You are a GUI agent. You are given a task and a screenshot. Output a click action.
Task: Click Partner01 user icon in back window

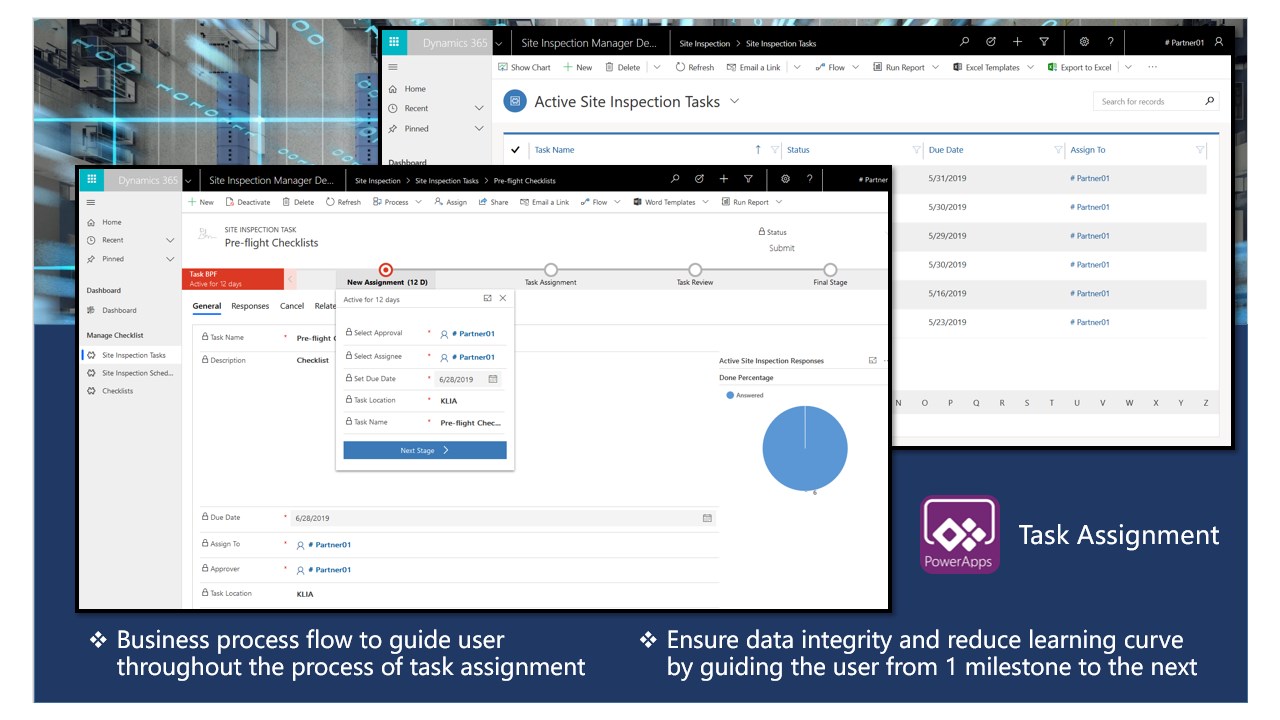[x=1218, y=42]
